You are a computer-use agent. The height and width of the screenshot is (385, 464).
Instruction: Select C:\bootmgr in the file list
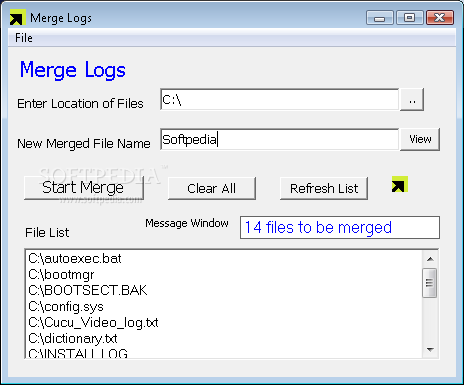(x=223, y=275)
